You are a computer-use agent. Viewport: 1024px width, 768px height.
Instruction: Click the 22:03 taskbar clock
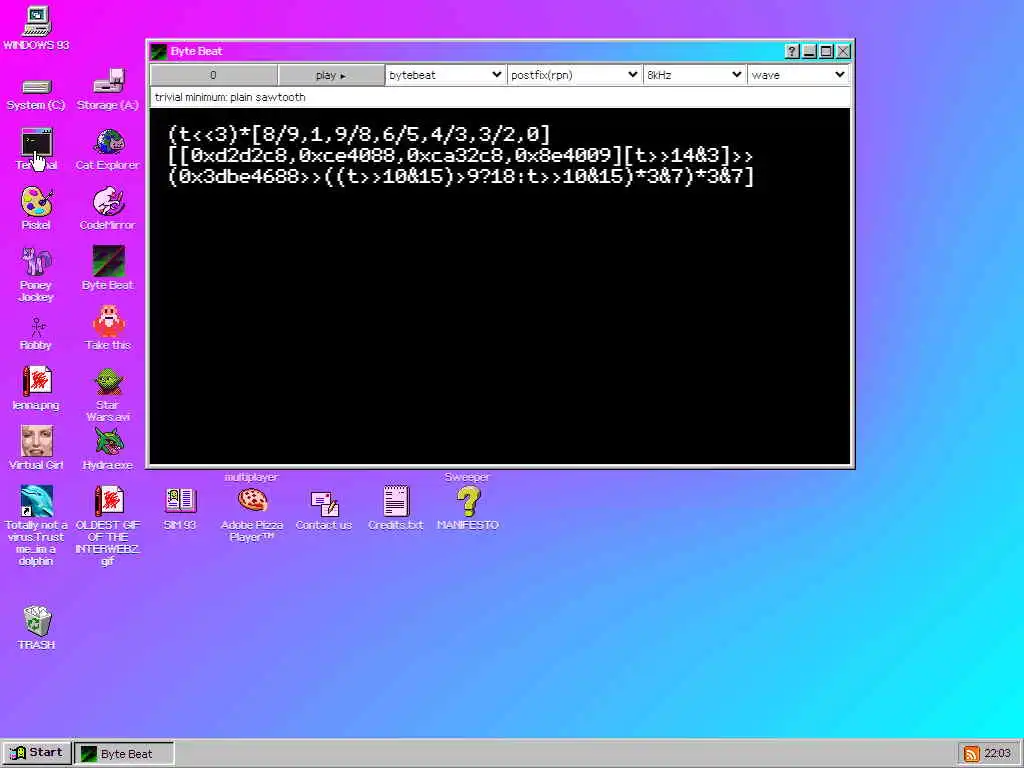click(997, 754)
